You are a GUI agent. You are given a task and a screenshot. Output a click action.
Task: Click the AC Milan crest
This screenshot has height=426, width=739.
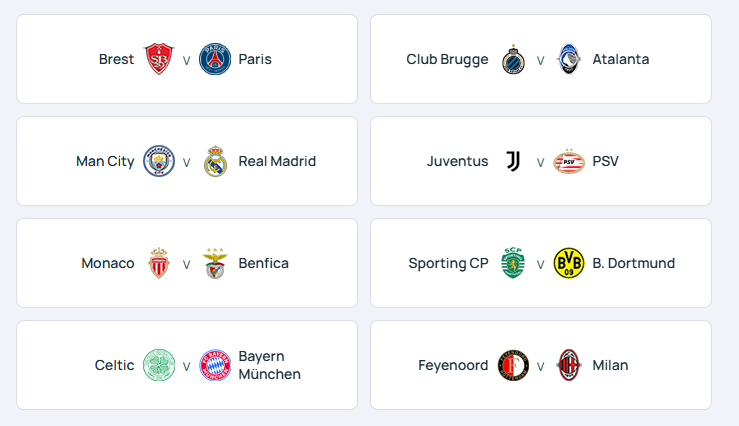pyautogui.click(x=569, y=365)
